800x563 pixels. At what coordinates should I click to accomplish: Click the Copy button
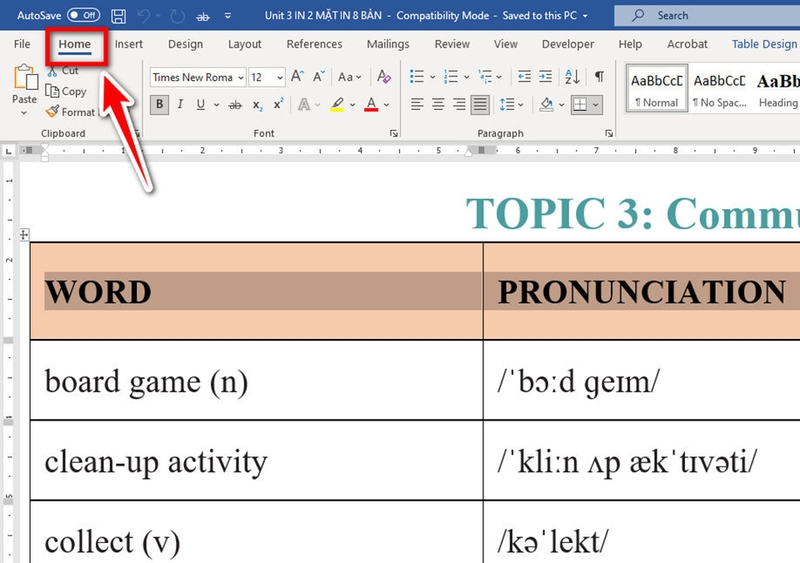(x=66, y=91)
